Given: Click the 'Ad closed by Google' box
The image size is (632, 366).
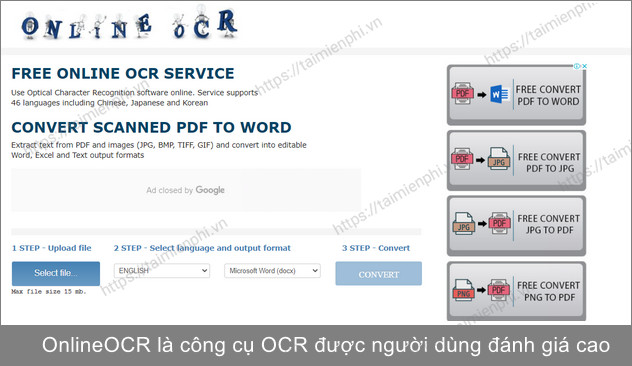Looking at the screenshot, I should click(x=186, y=190).
